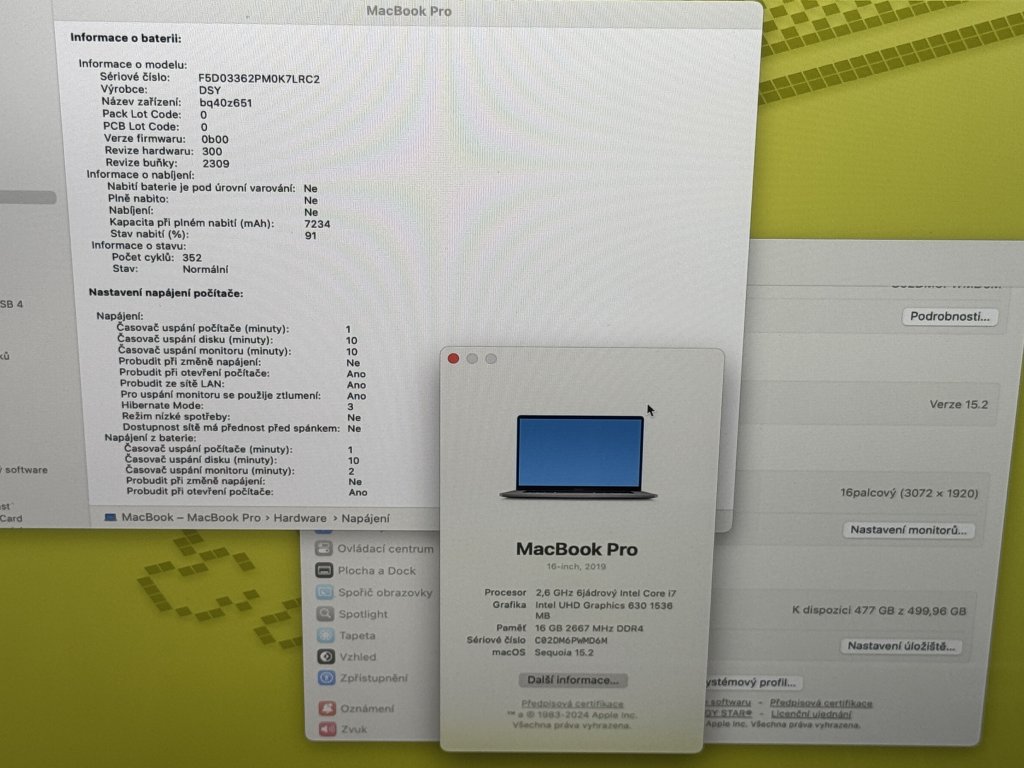Click 16palcový (3072 × 1920) display text
The image size is (1024, 768).
click(909, 493)
